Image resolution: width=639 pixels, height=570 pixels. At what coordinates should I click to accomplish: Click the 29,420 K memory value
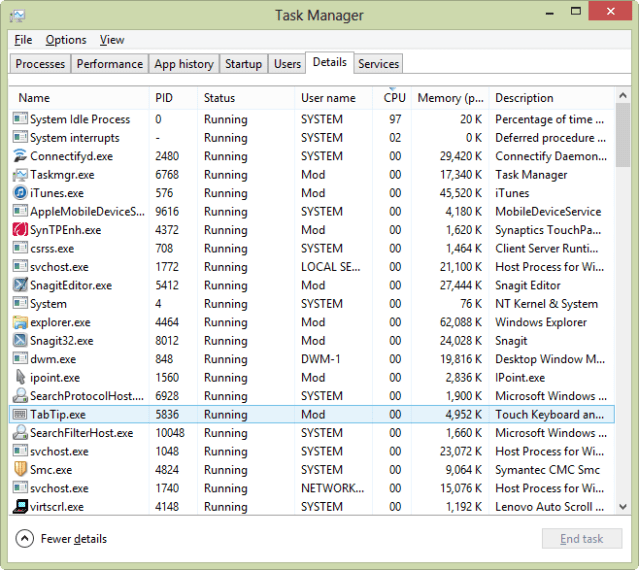tap(461, 156)
